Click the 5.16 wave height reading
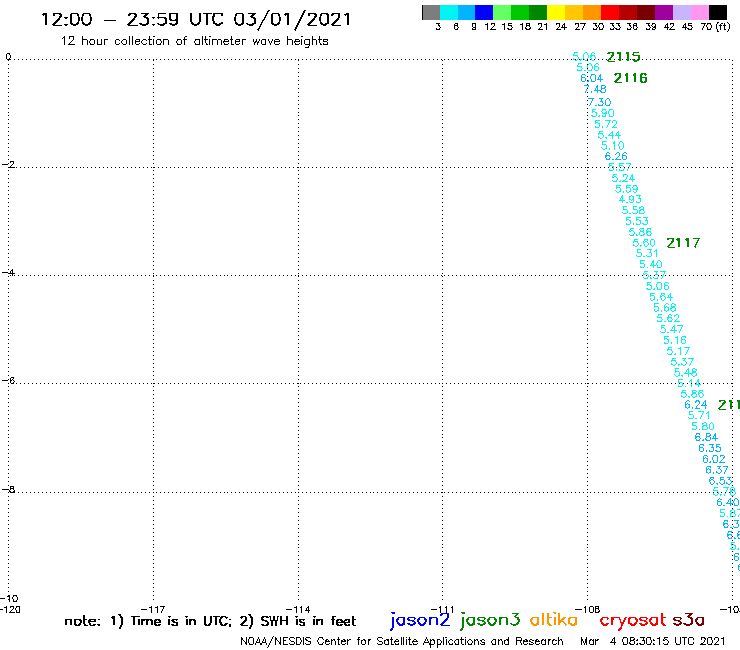Image resolution: width=740 pixels, height=650 pixels. point(675,340)
